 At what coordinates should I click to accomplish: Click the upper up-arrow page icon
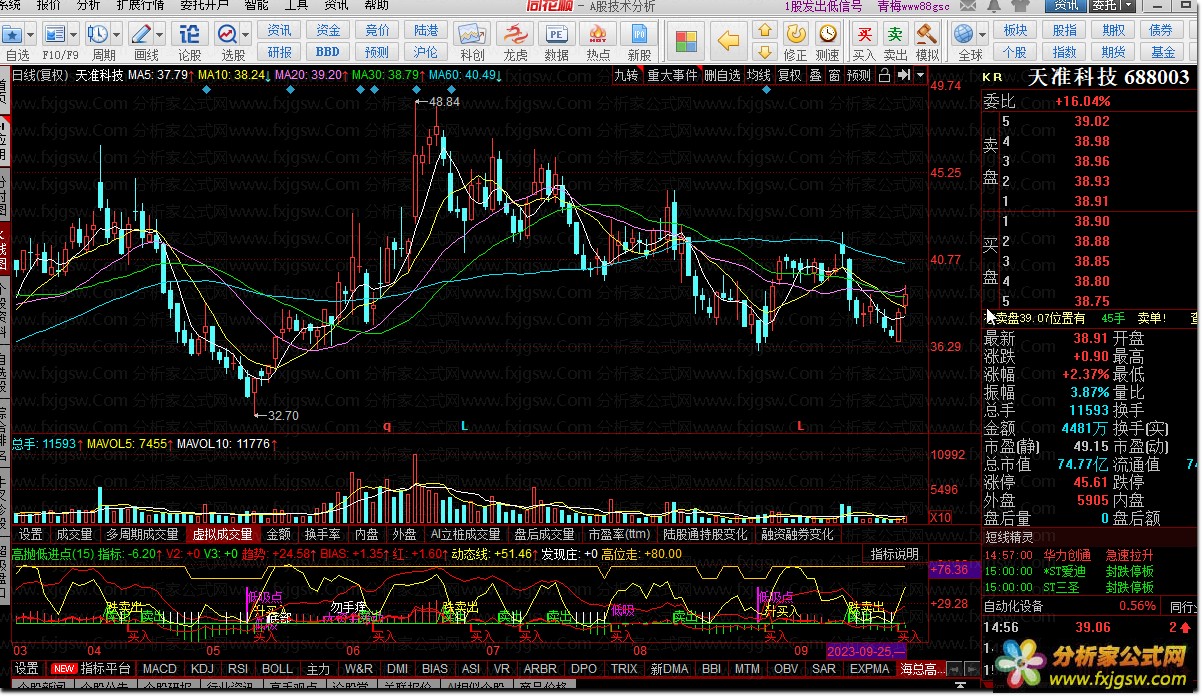coord(765,32)
